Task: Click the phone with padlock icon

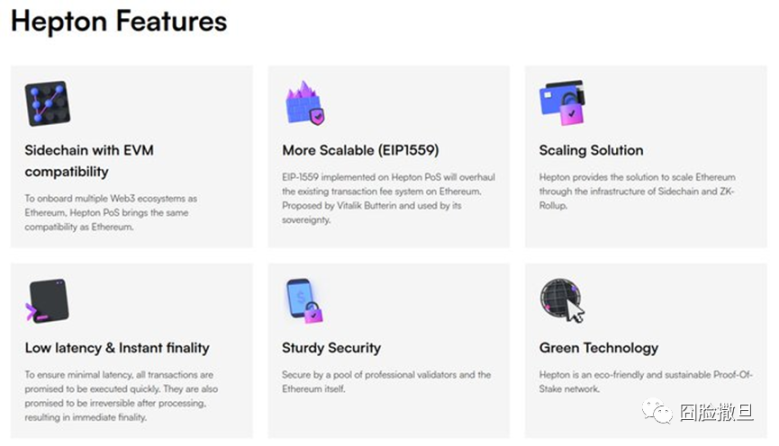Action: [x=304, y=301]
